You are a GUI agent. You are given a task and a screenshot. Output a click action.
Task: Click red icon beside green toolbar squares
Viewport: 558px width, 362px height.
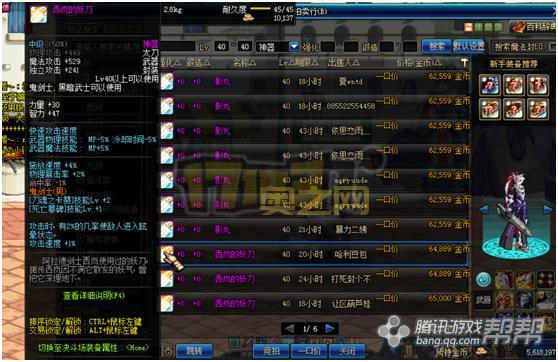click(469, 27)
